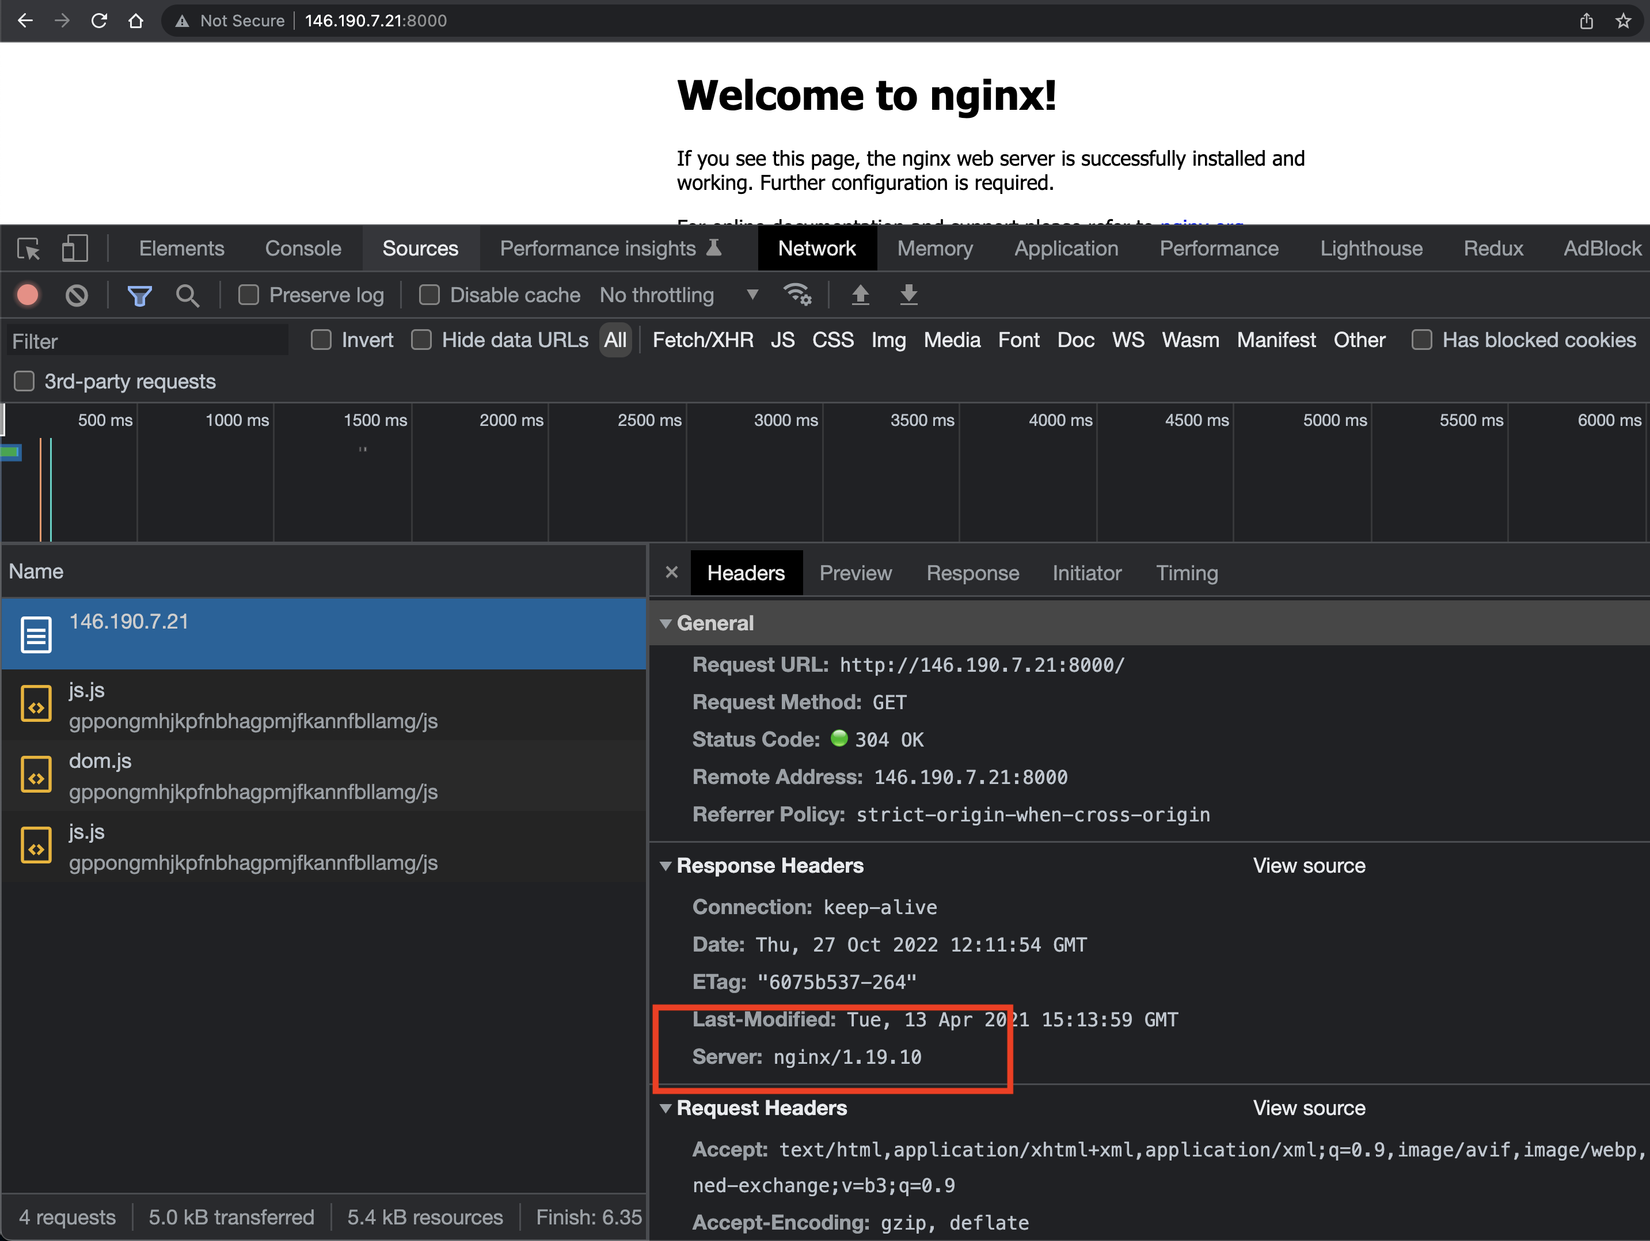Filter requests by Font type
The height and width of the screenshot is (1241, 1650).
click(1019, 340)
